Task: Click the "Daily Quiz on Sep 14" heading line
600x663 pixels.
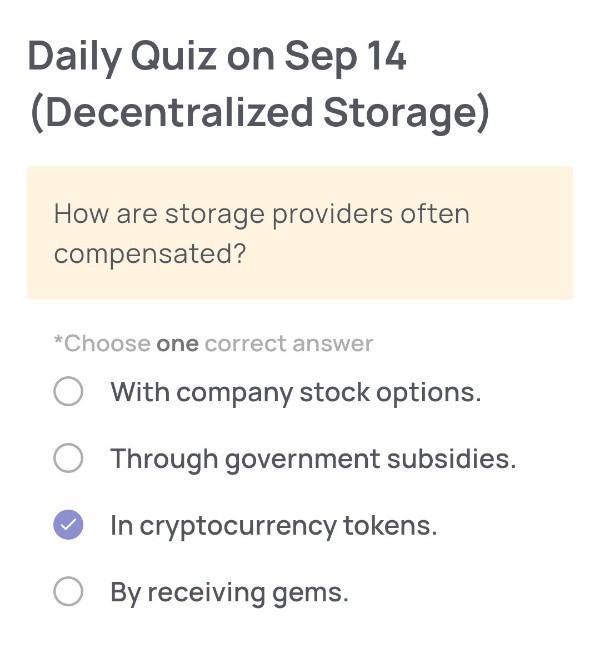Action: [x=217, y=57]
